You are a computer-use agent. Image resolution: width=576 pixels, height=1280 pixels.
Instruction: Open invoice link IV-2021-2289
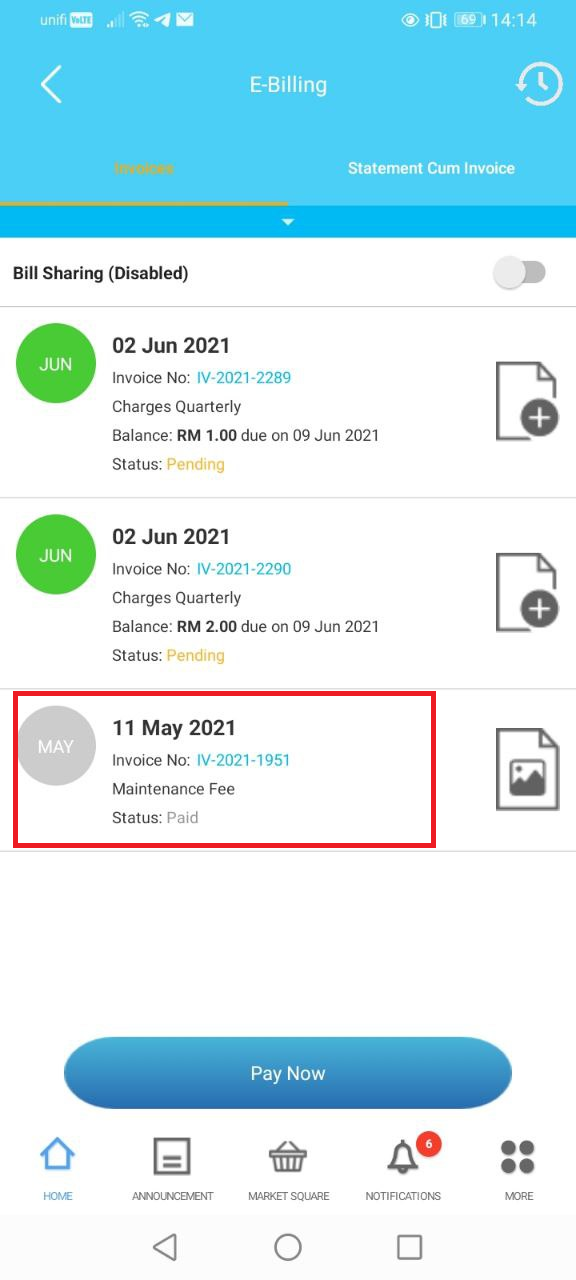(x=244, y=377)
